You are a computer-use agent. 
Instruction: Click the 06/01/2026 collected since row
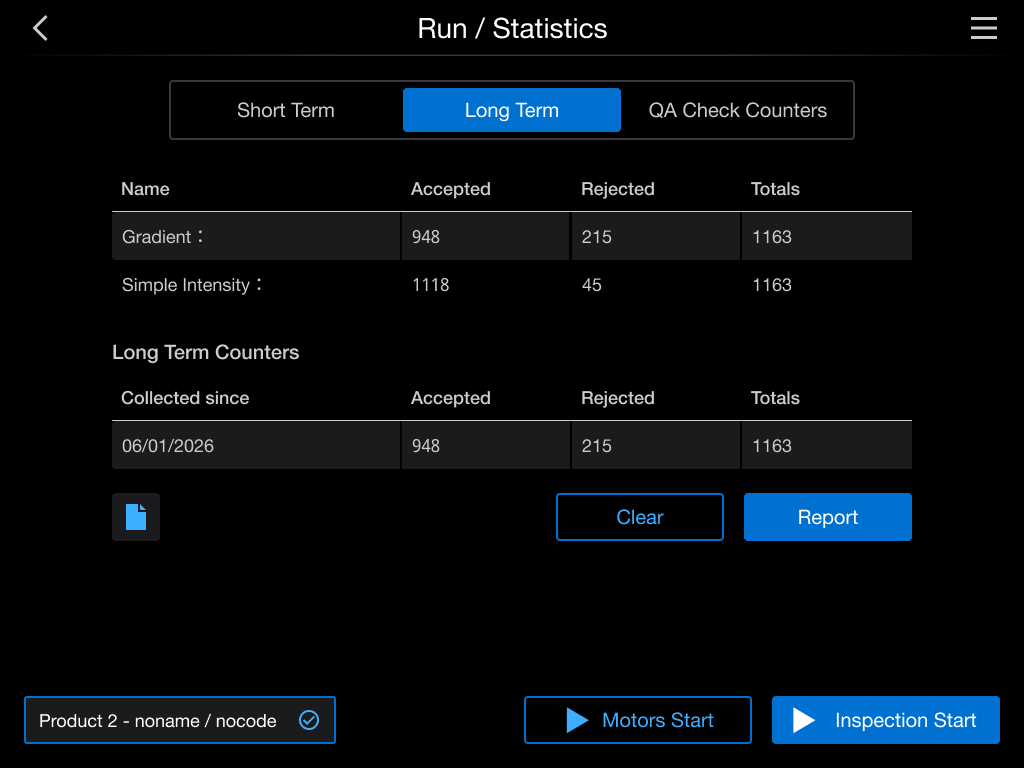pyautogui.click(x=511, y=445)
